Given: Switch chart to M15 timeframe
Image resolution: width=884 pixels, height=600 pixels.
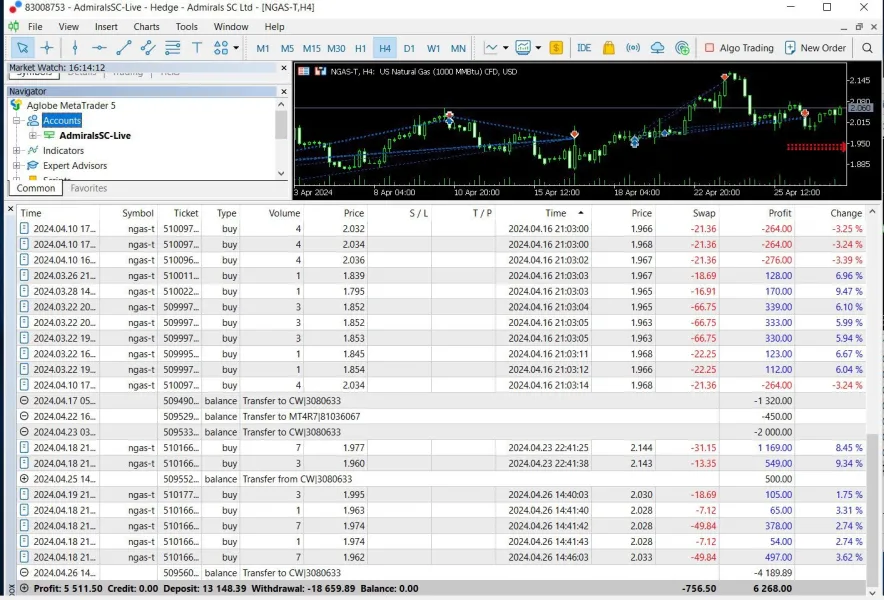Looking at the screenshot, I should point(311,48).
